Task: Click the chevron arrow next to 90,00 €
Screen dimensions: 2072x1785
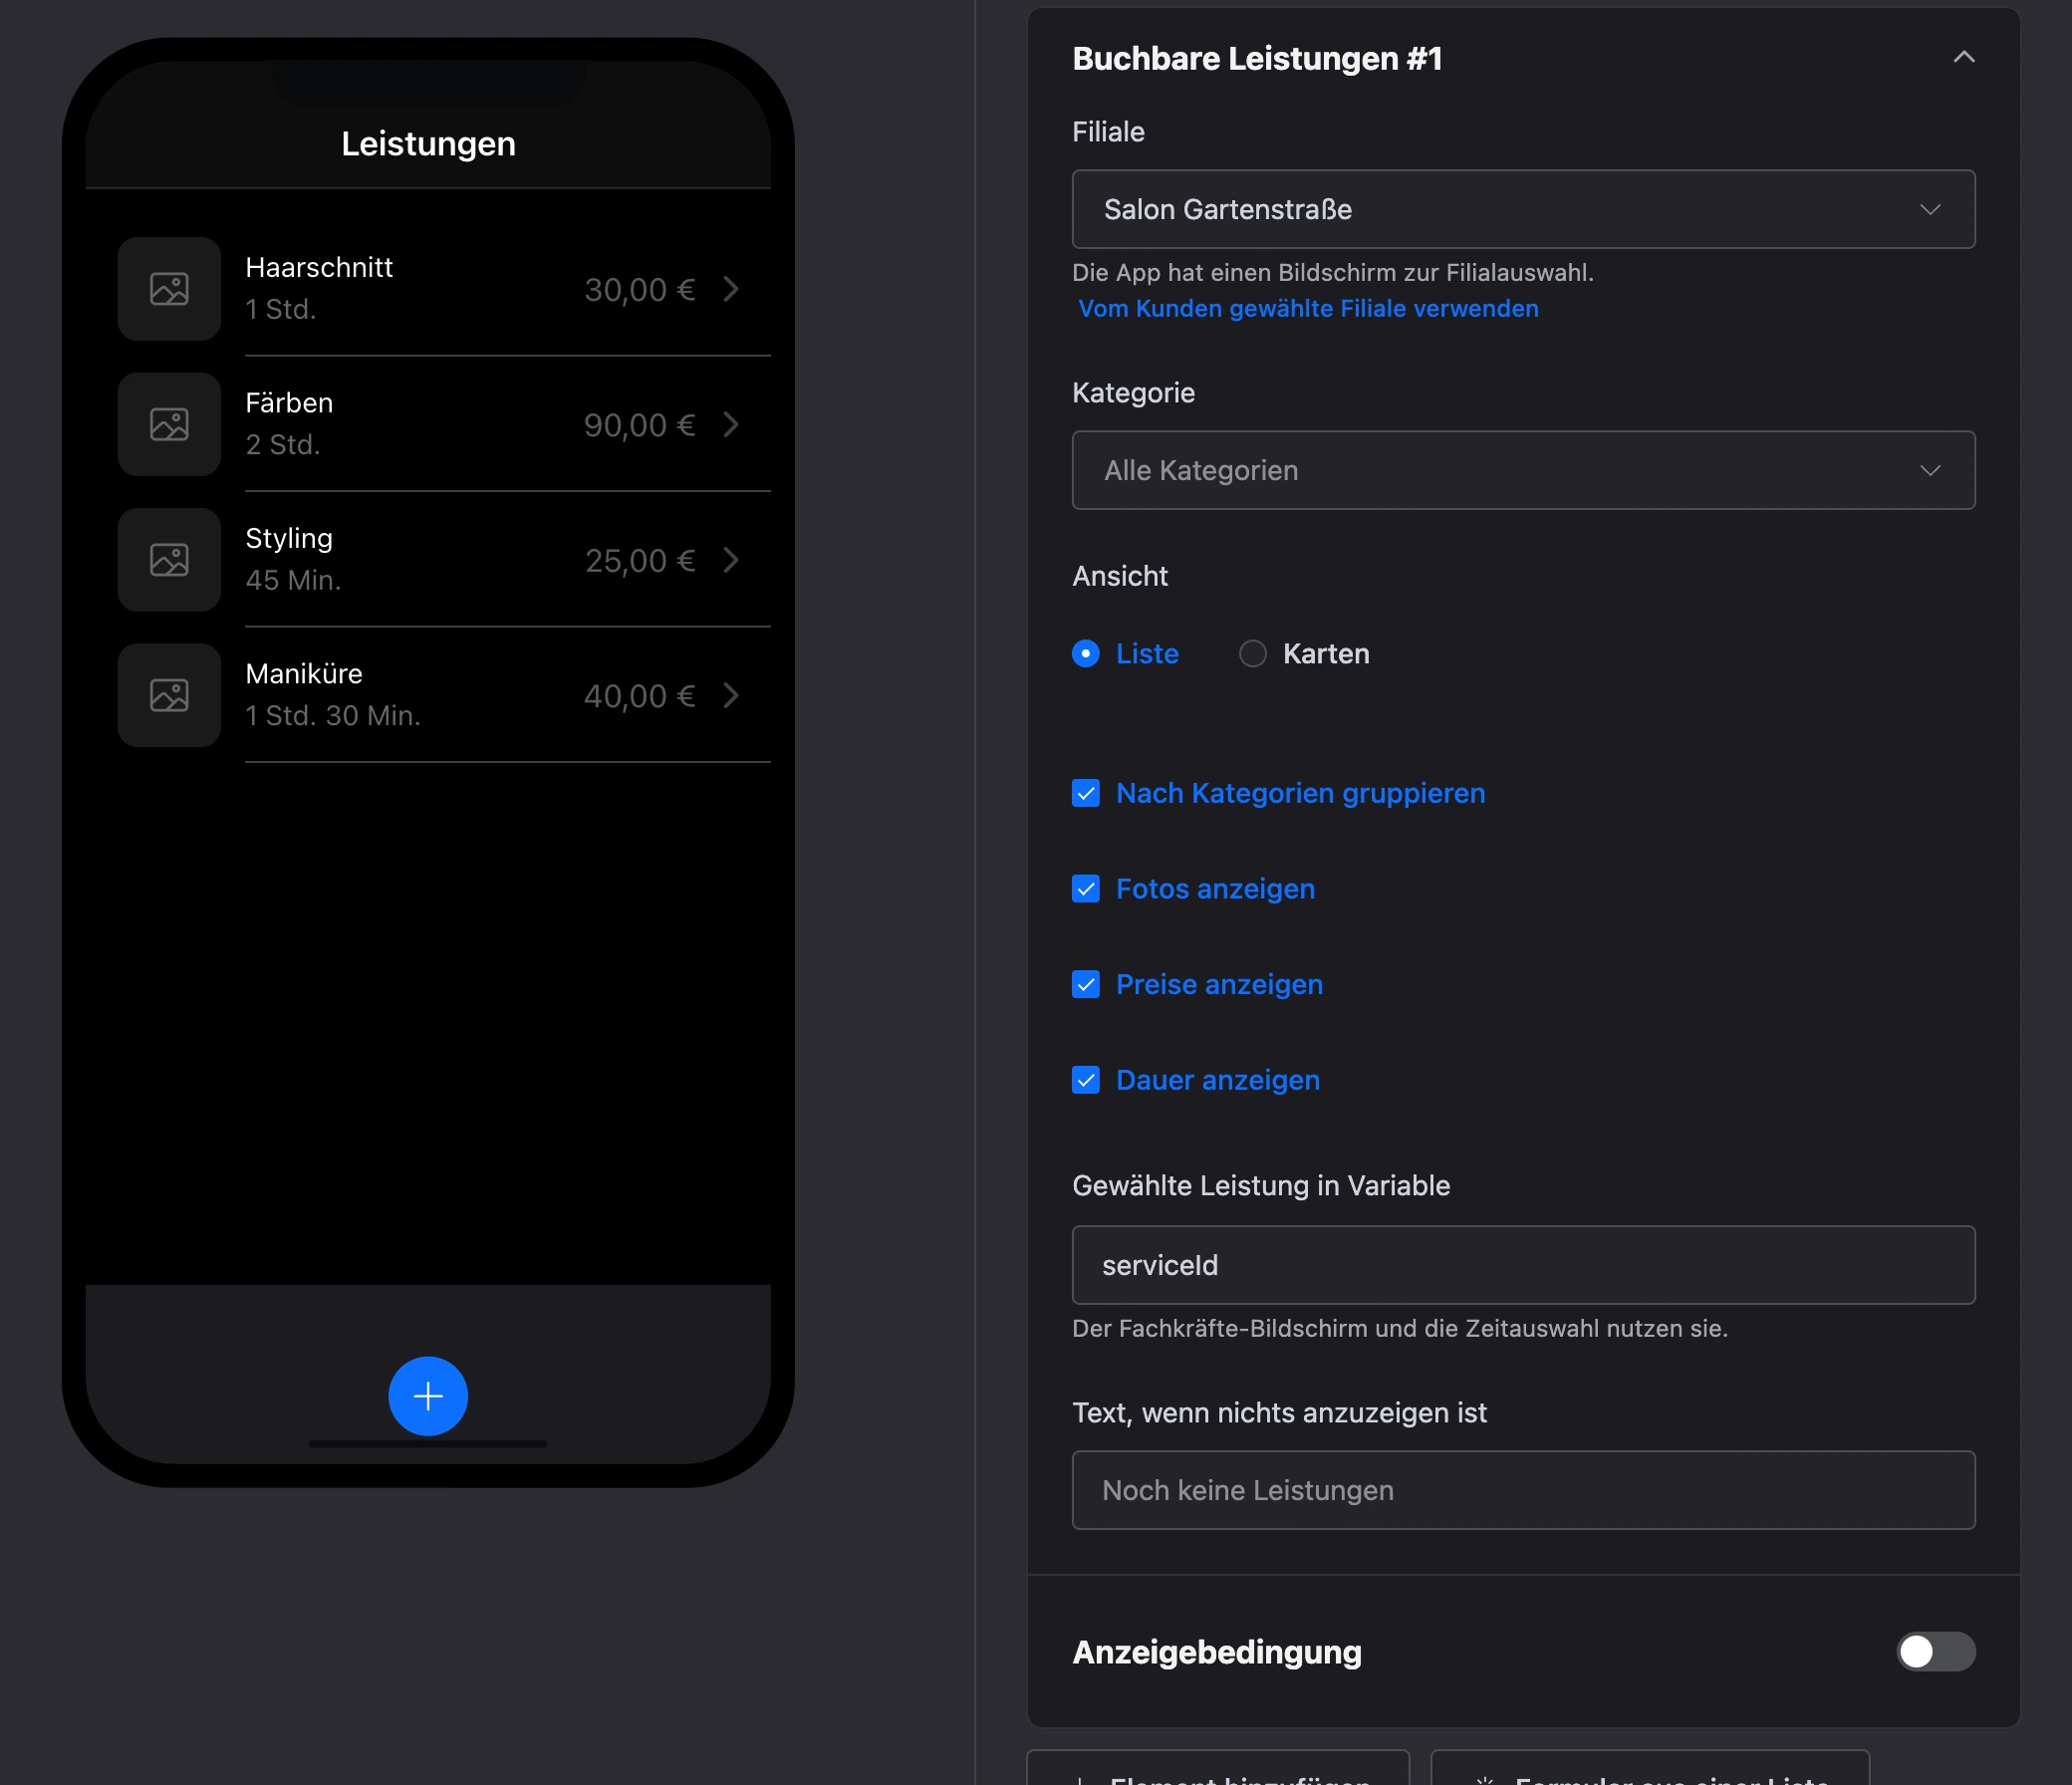Action: coord(731,424)
